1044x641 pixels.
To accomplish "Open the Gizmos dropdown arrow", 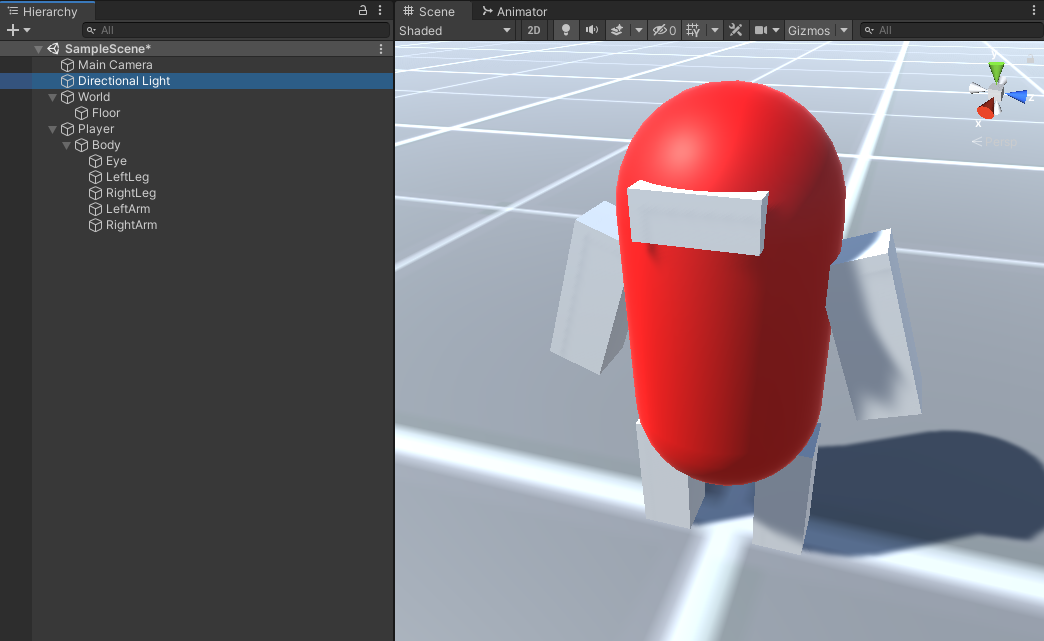I will coord(844,30).
